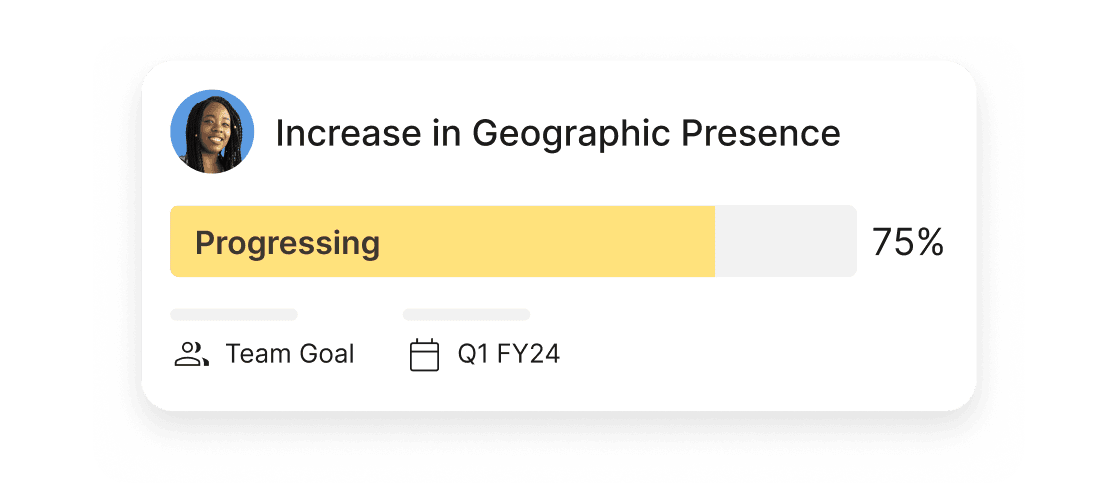
Task: Open the Increase in Geographic Presence goal title
Action: point(557,133)
